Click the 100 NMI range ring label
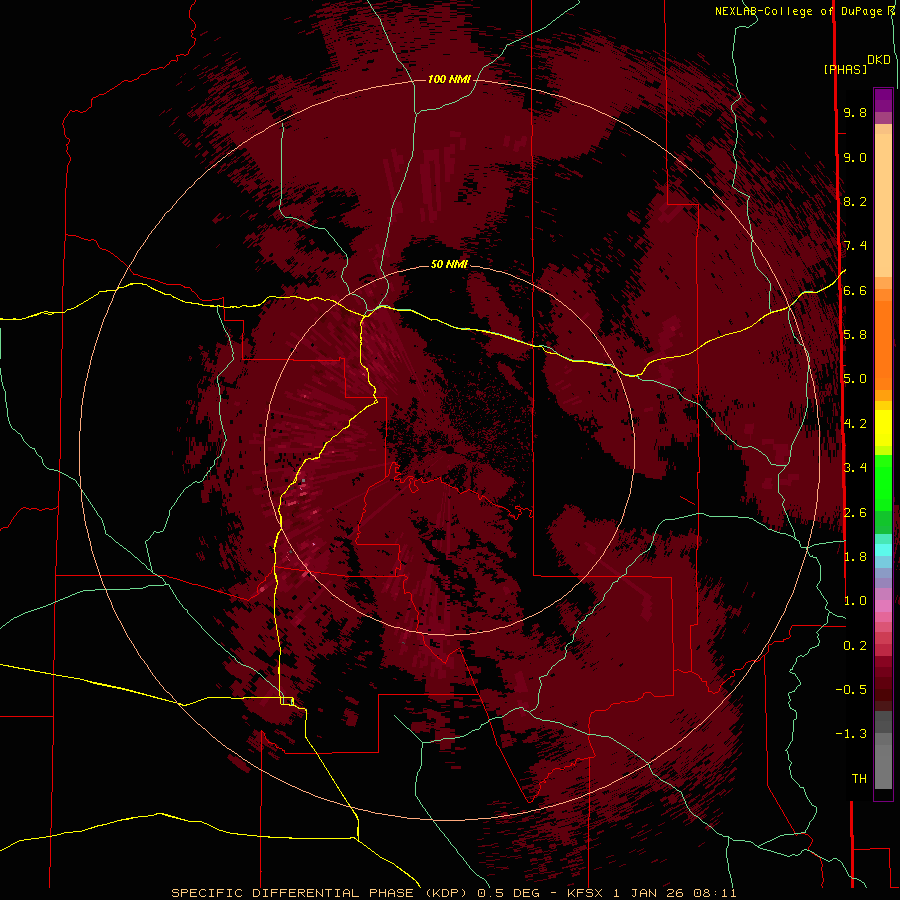 pyautogui.click(x=449, y=79)
